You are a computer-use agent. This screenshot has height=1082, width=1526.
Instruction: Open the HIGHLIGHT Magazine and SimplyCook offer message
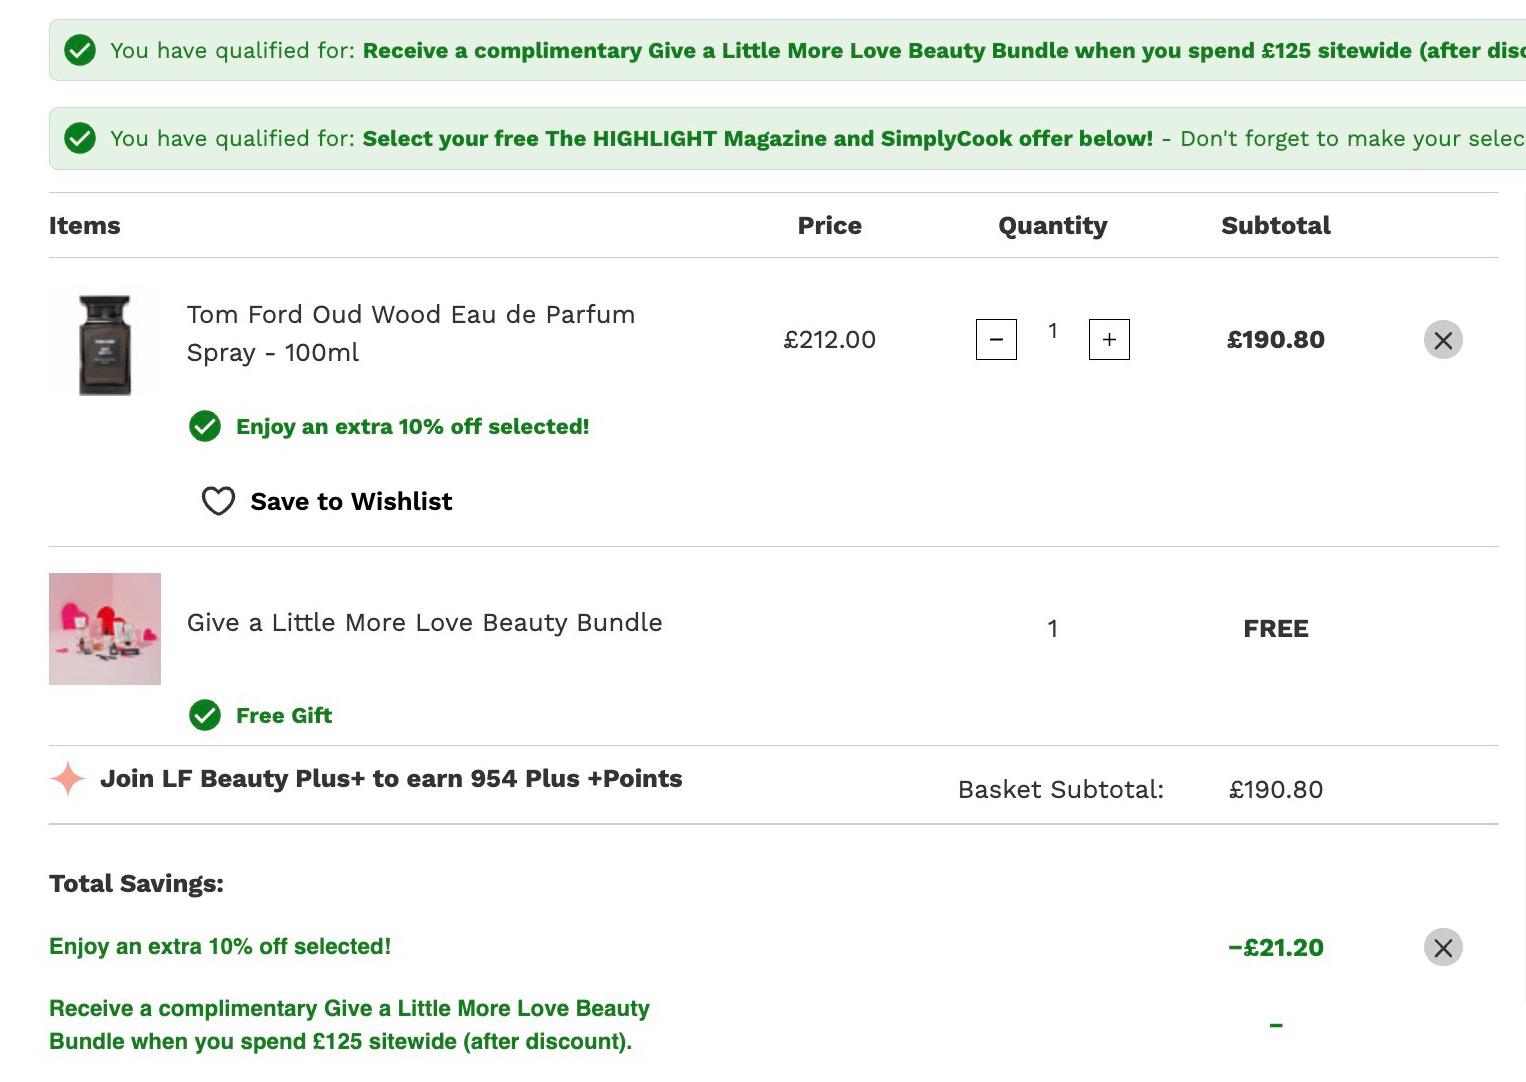(757, 138)
